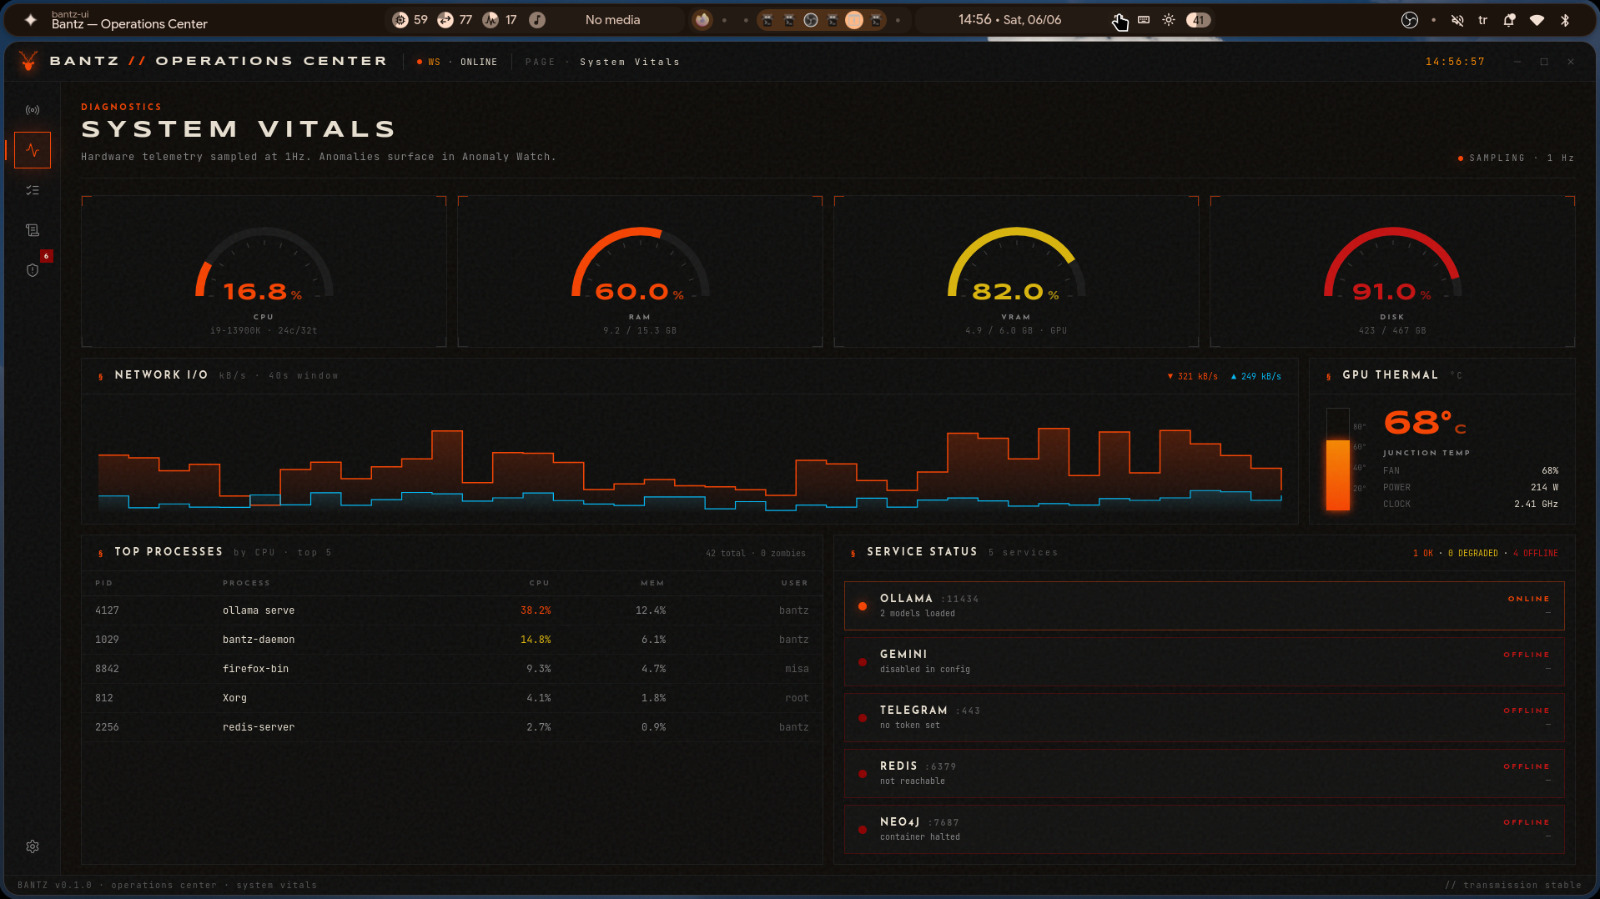Click the firefox-bin process row
Screen dimensions: 1600x899
tap(452, 669)
